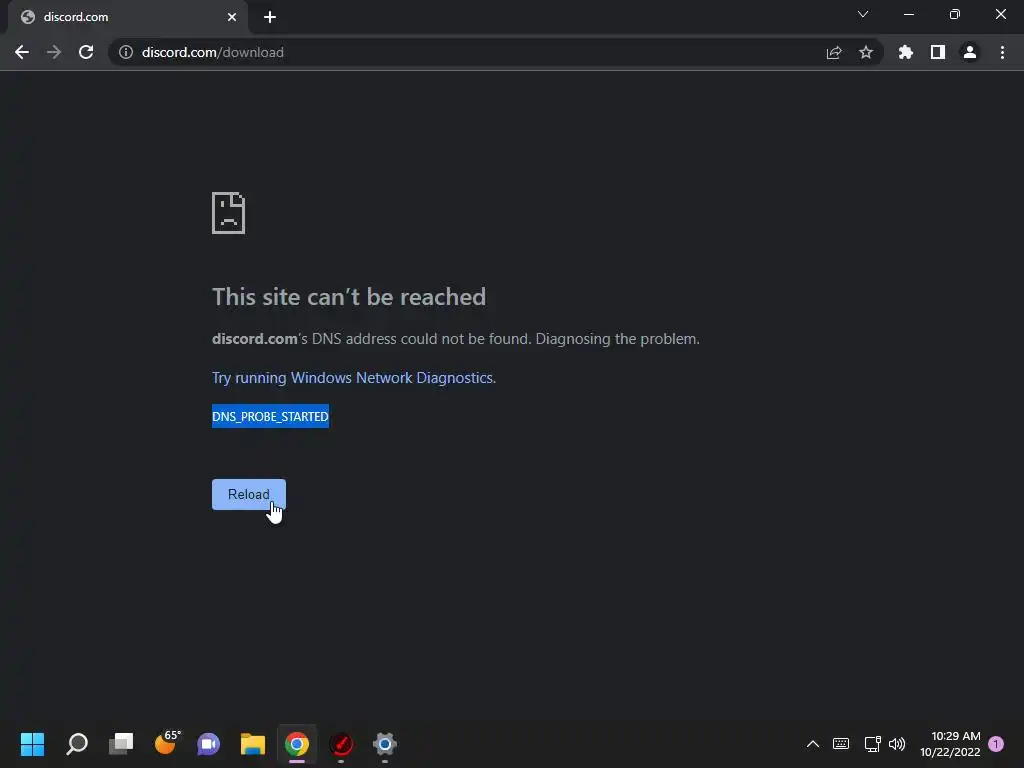The width and height of the screenshot is (1024, 768).
Task: Launch Teams Chat from taskbar
Action: (x=209, y=744)
